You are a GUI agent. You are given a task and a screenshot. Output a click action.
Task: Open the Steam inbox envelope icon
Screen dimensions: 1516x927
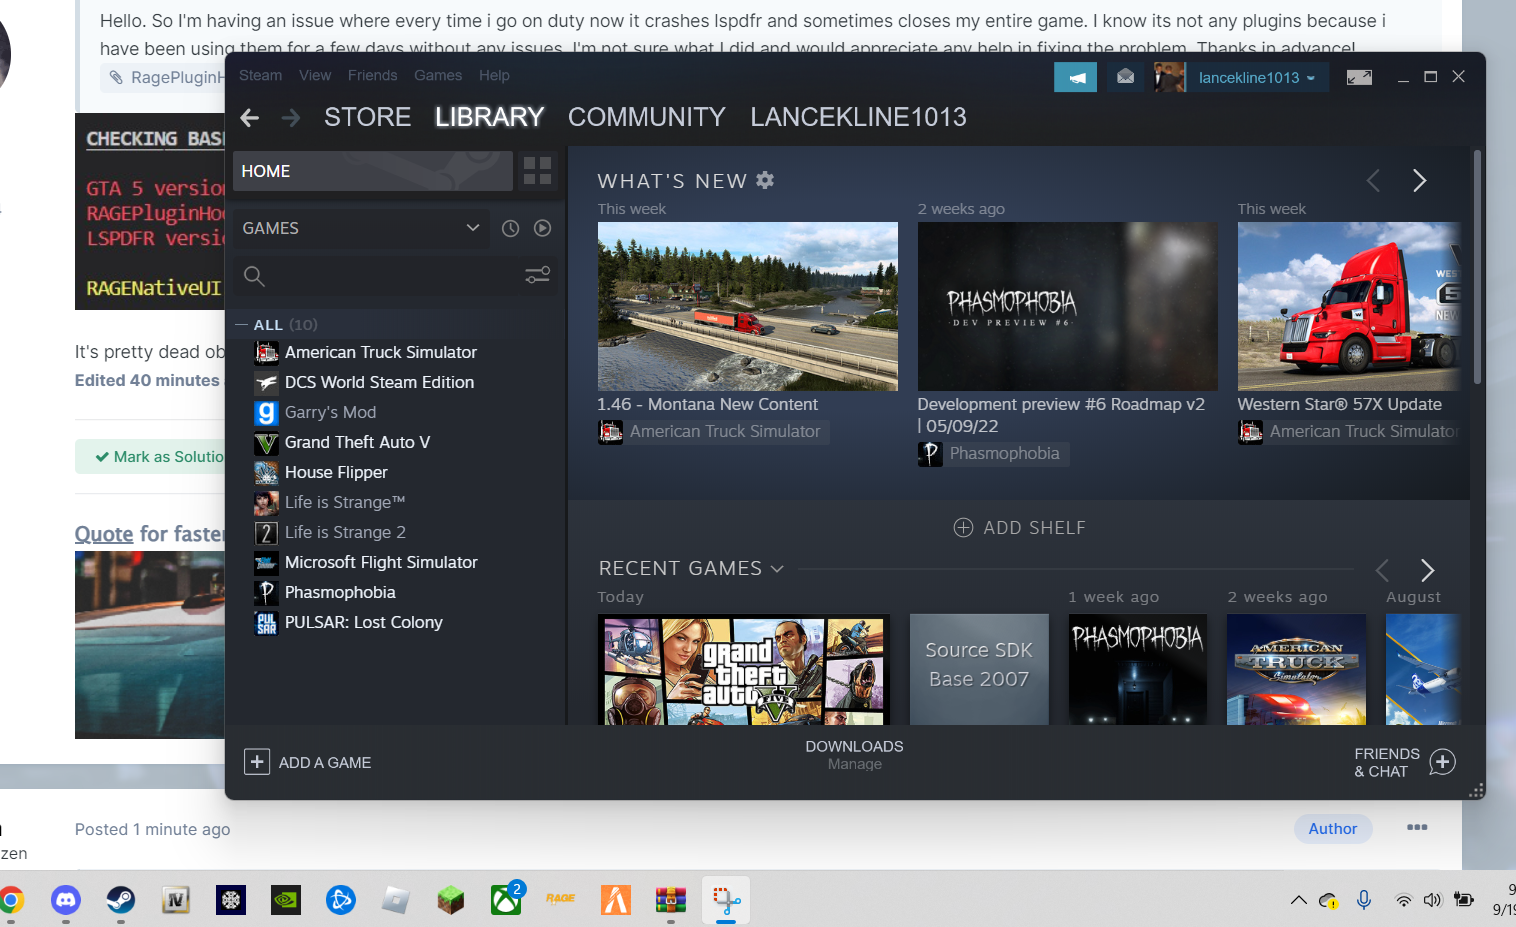point(1125,77)
